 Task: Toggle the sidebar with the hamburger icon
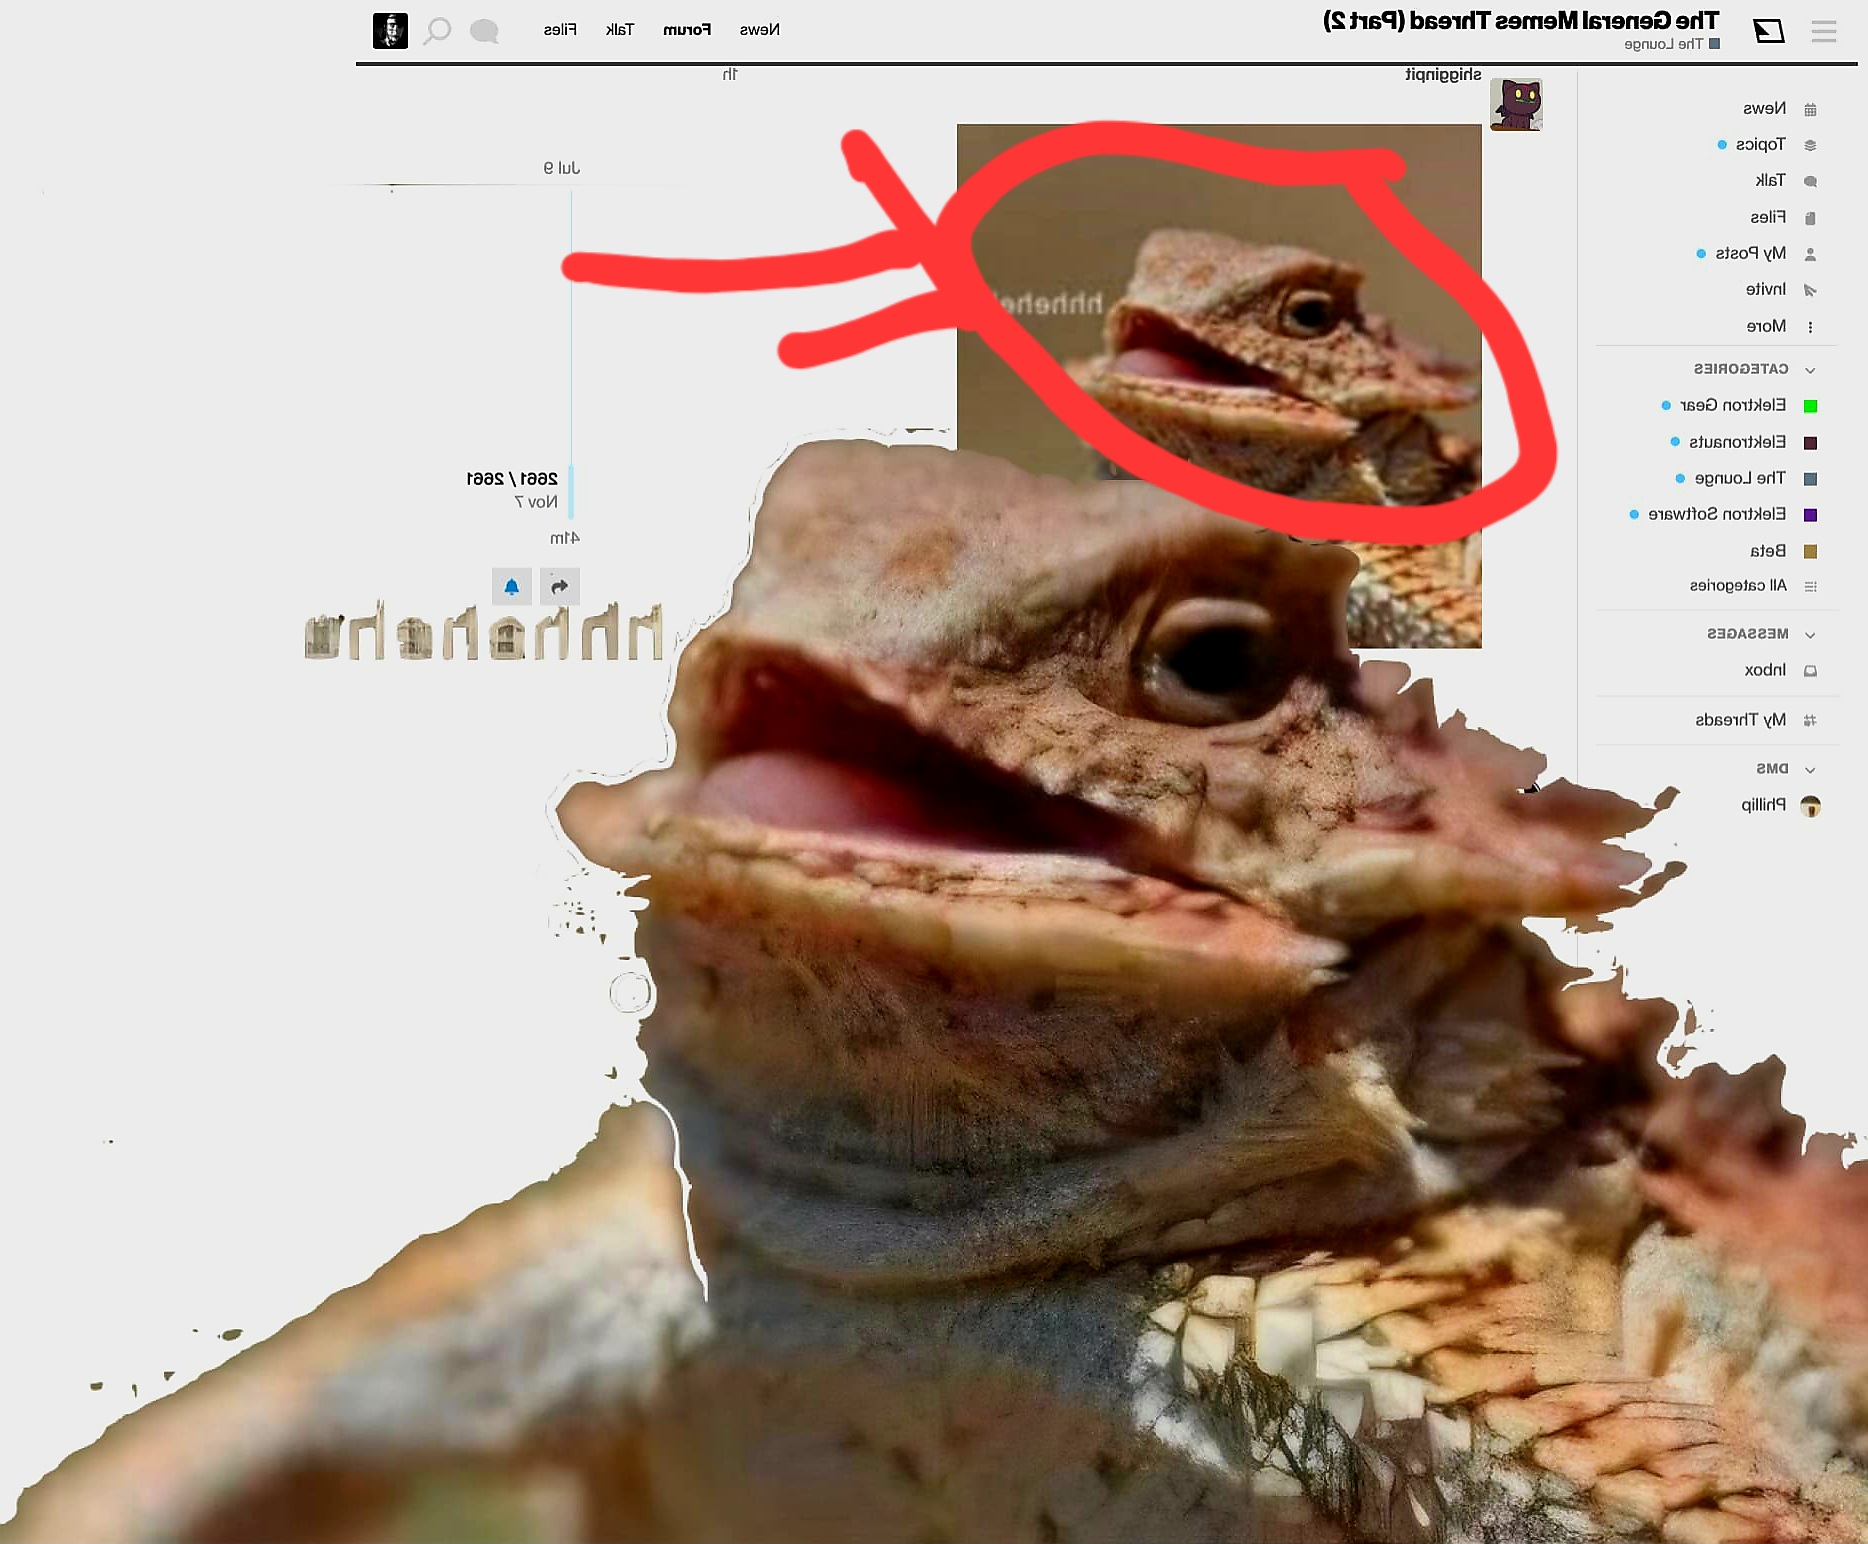click(1823, 31)
